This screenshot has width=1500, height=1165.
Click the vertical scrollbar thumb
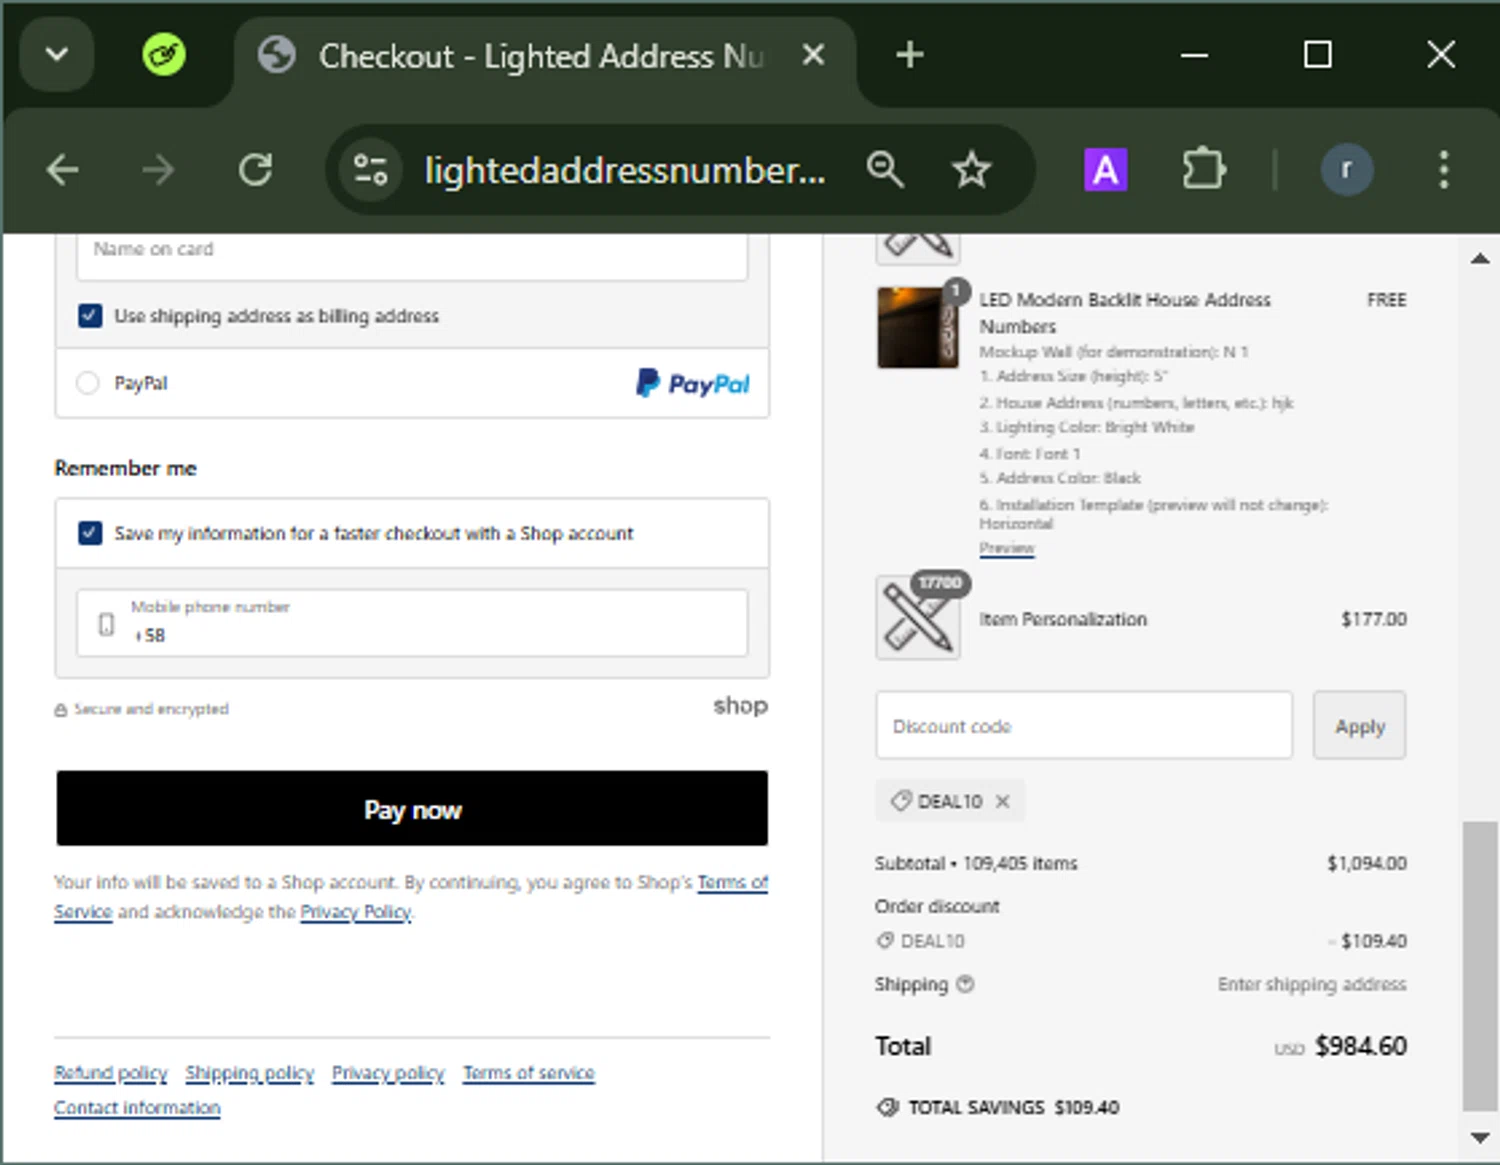pos(1480,966)
